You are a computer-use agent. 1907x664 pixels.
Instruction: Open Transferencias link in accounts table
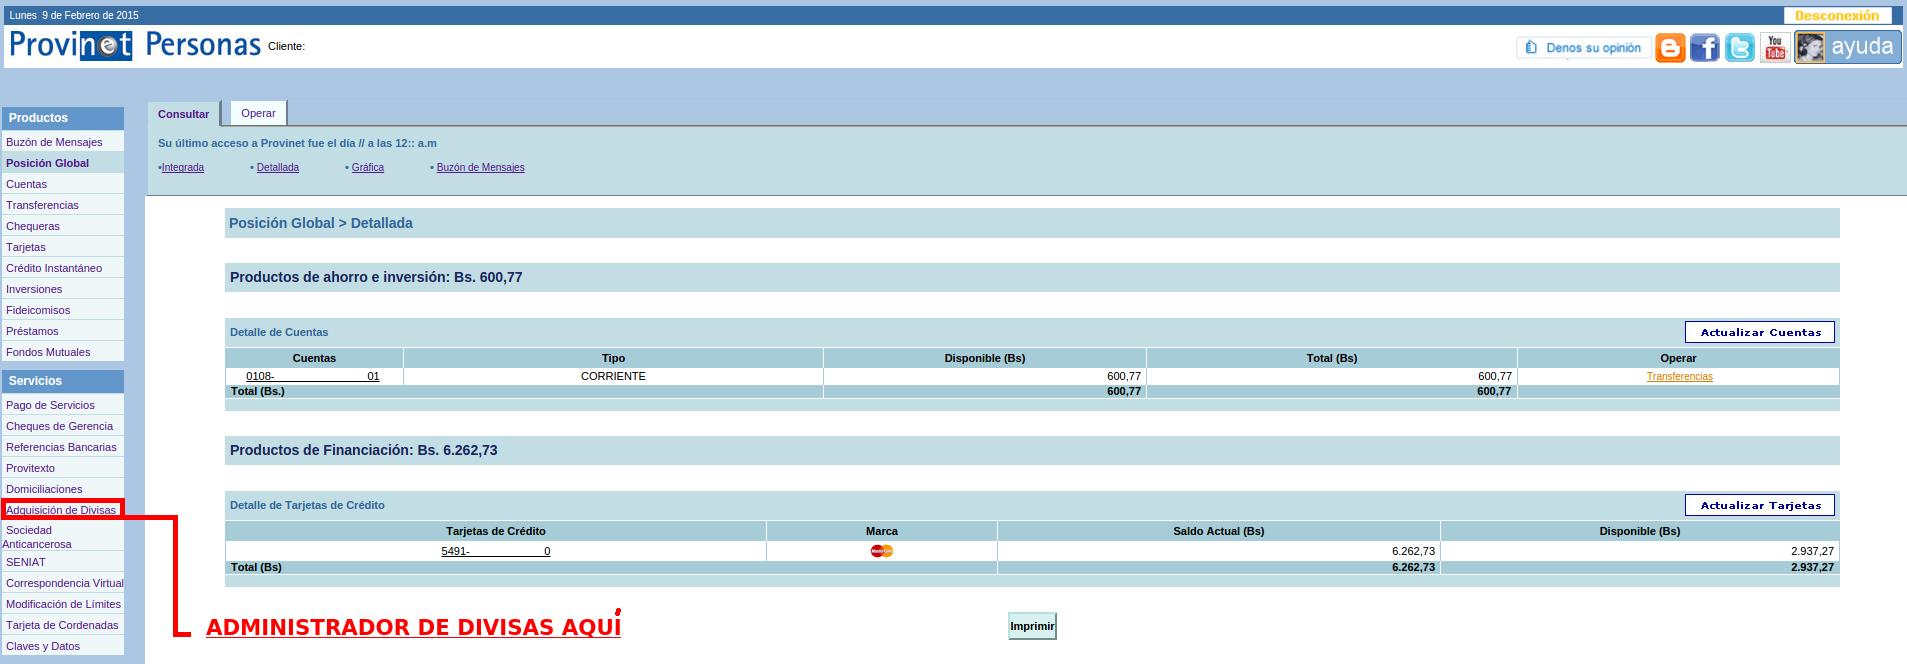(x=1679, y=377)
